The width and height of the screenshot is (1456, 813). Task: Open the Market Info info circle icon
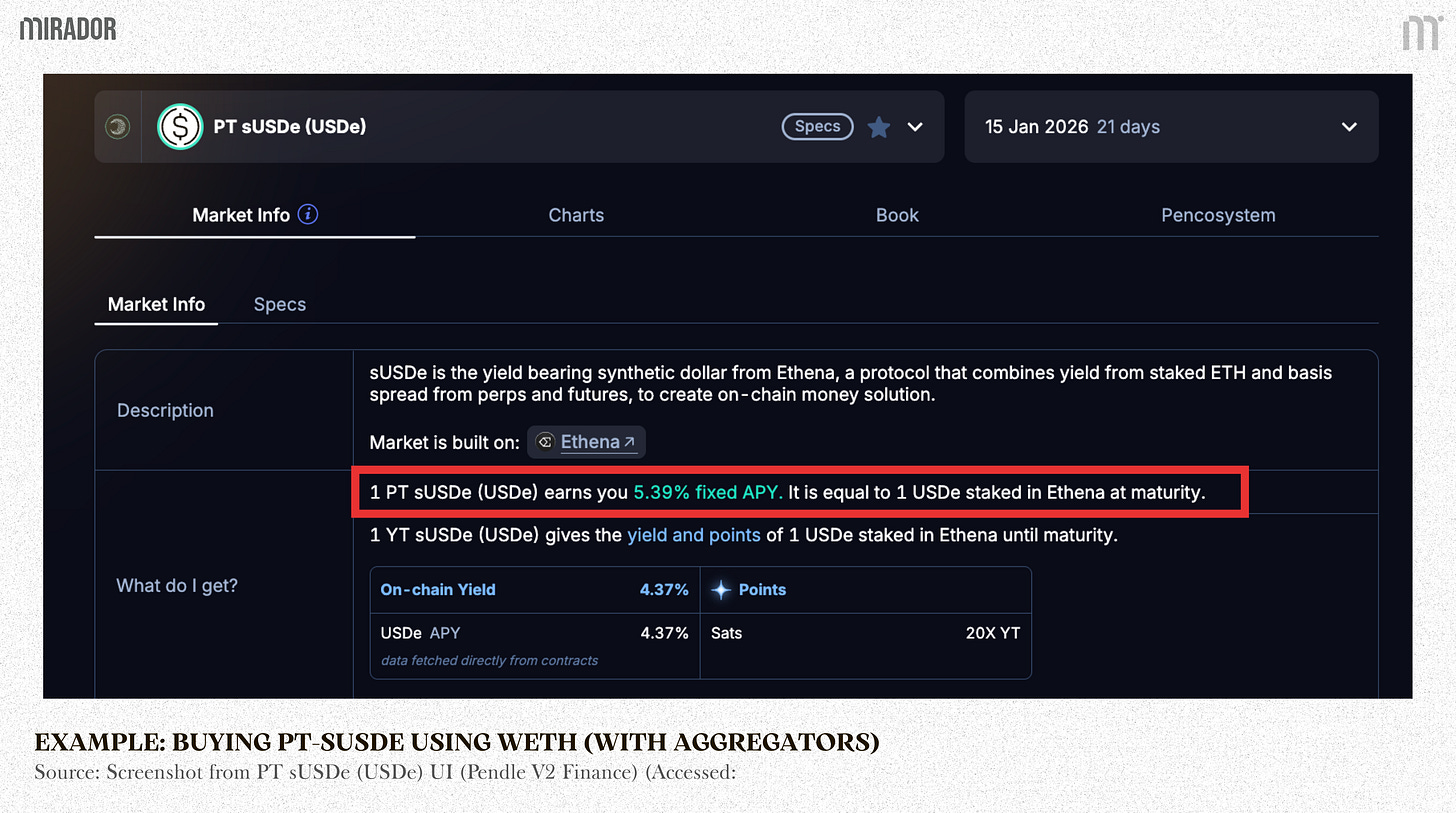click(308, 214)
